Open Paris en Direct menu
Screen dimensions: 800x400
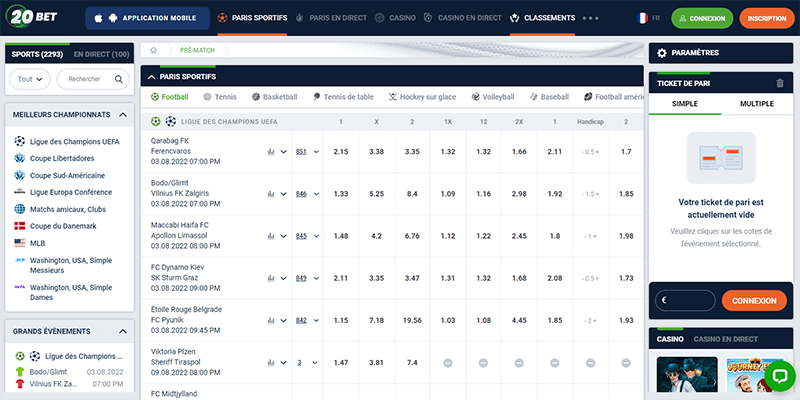point(331,18)
